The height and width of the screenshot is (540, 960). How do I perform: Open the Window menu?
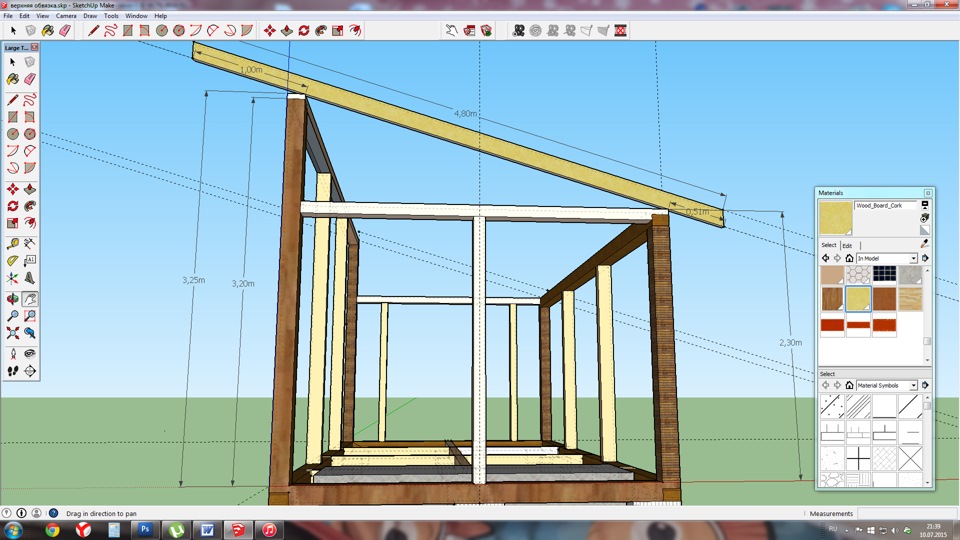pyautogui.click(x=136, y=16)
